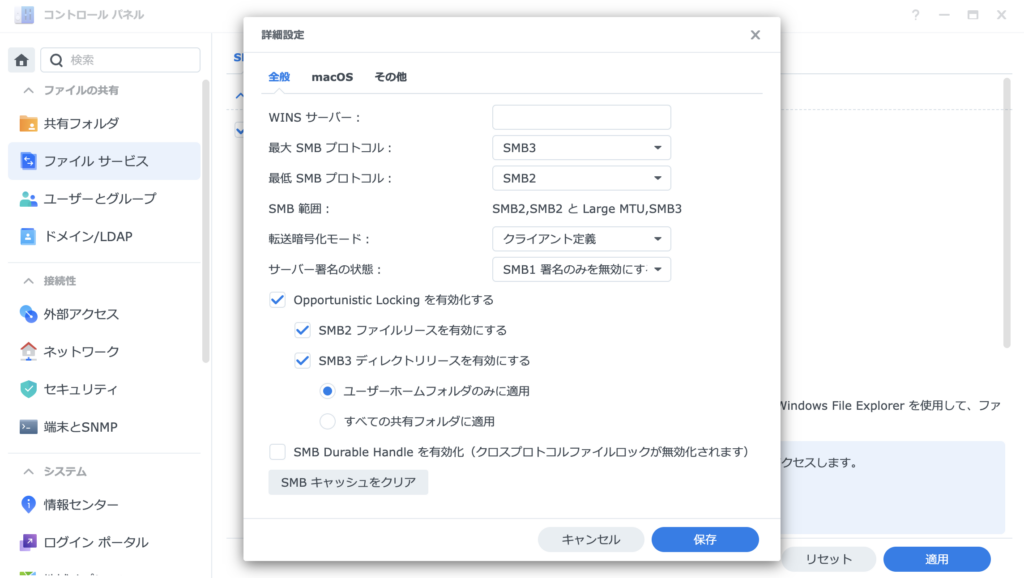
Task: Select ユーザーホームフォルダのみに適用 radio
Action: (x=327, y=391)
